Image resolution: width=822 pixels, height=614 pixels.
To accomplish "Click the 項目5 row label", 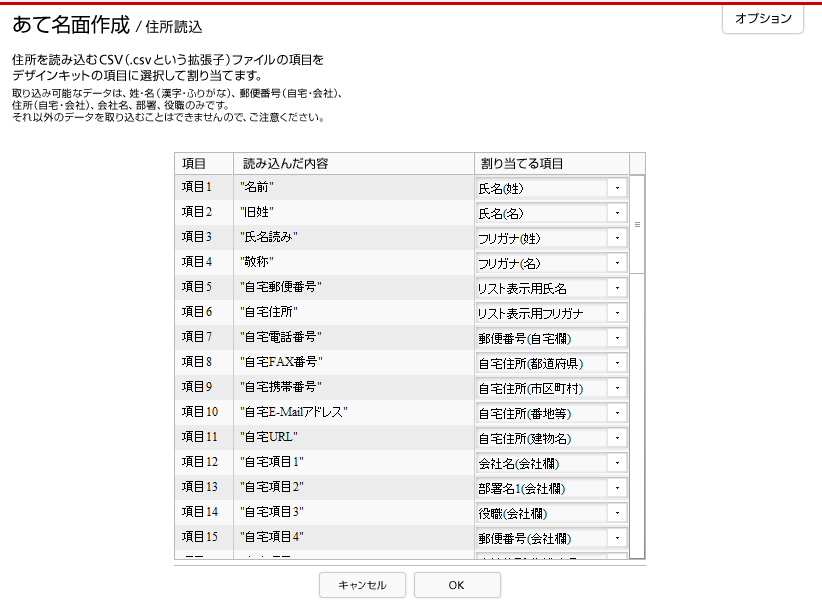I will [x=197, y=287].
